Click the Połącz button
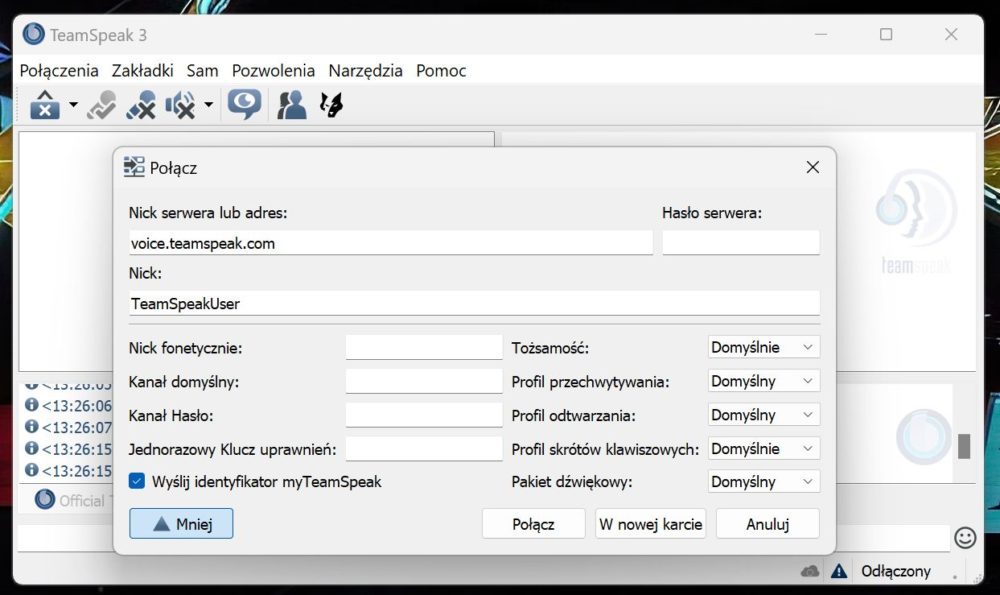 (533, 524)
